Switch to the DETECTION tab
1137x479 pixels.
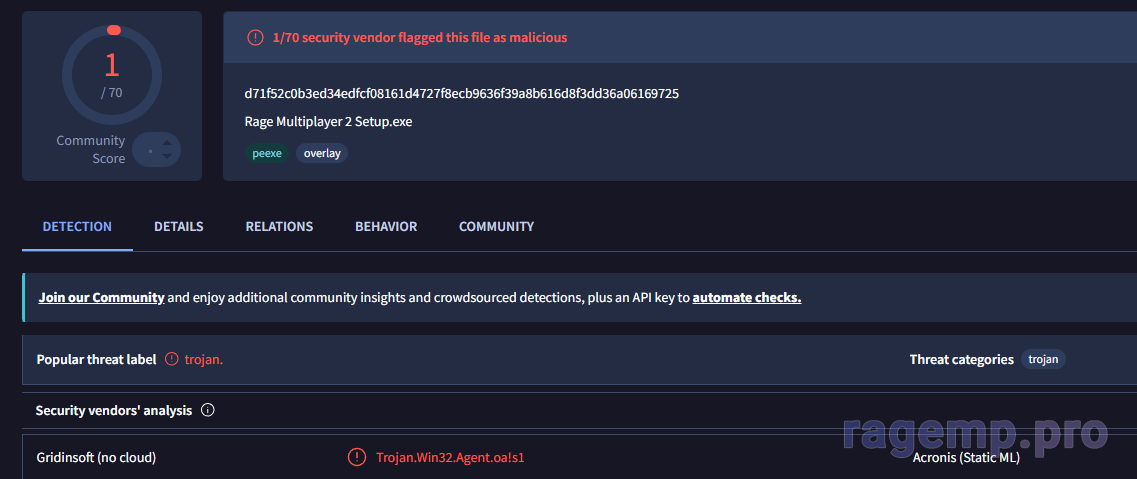pyautogui.click(x=77, y=226)
